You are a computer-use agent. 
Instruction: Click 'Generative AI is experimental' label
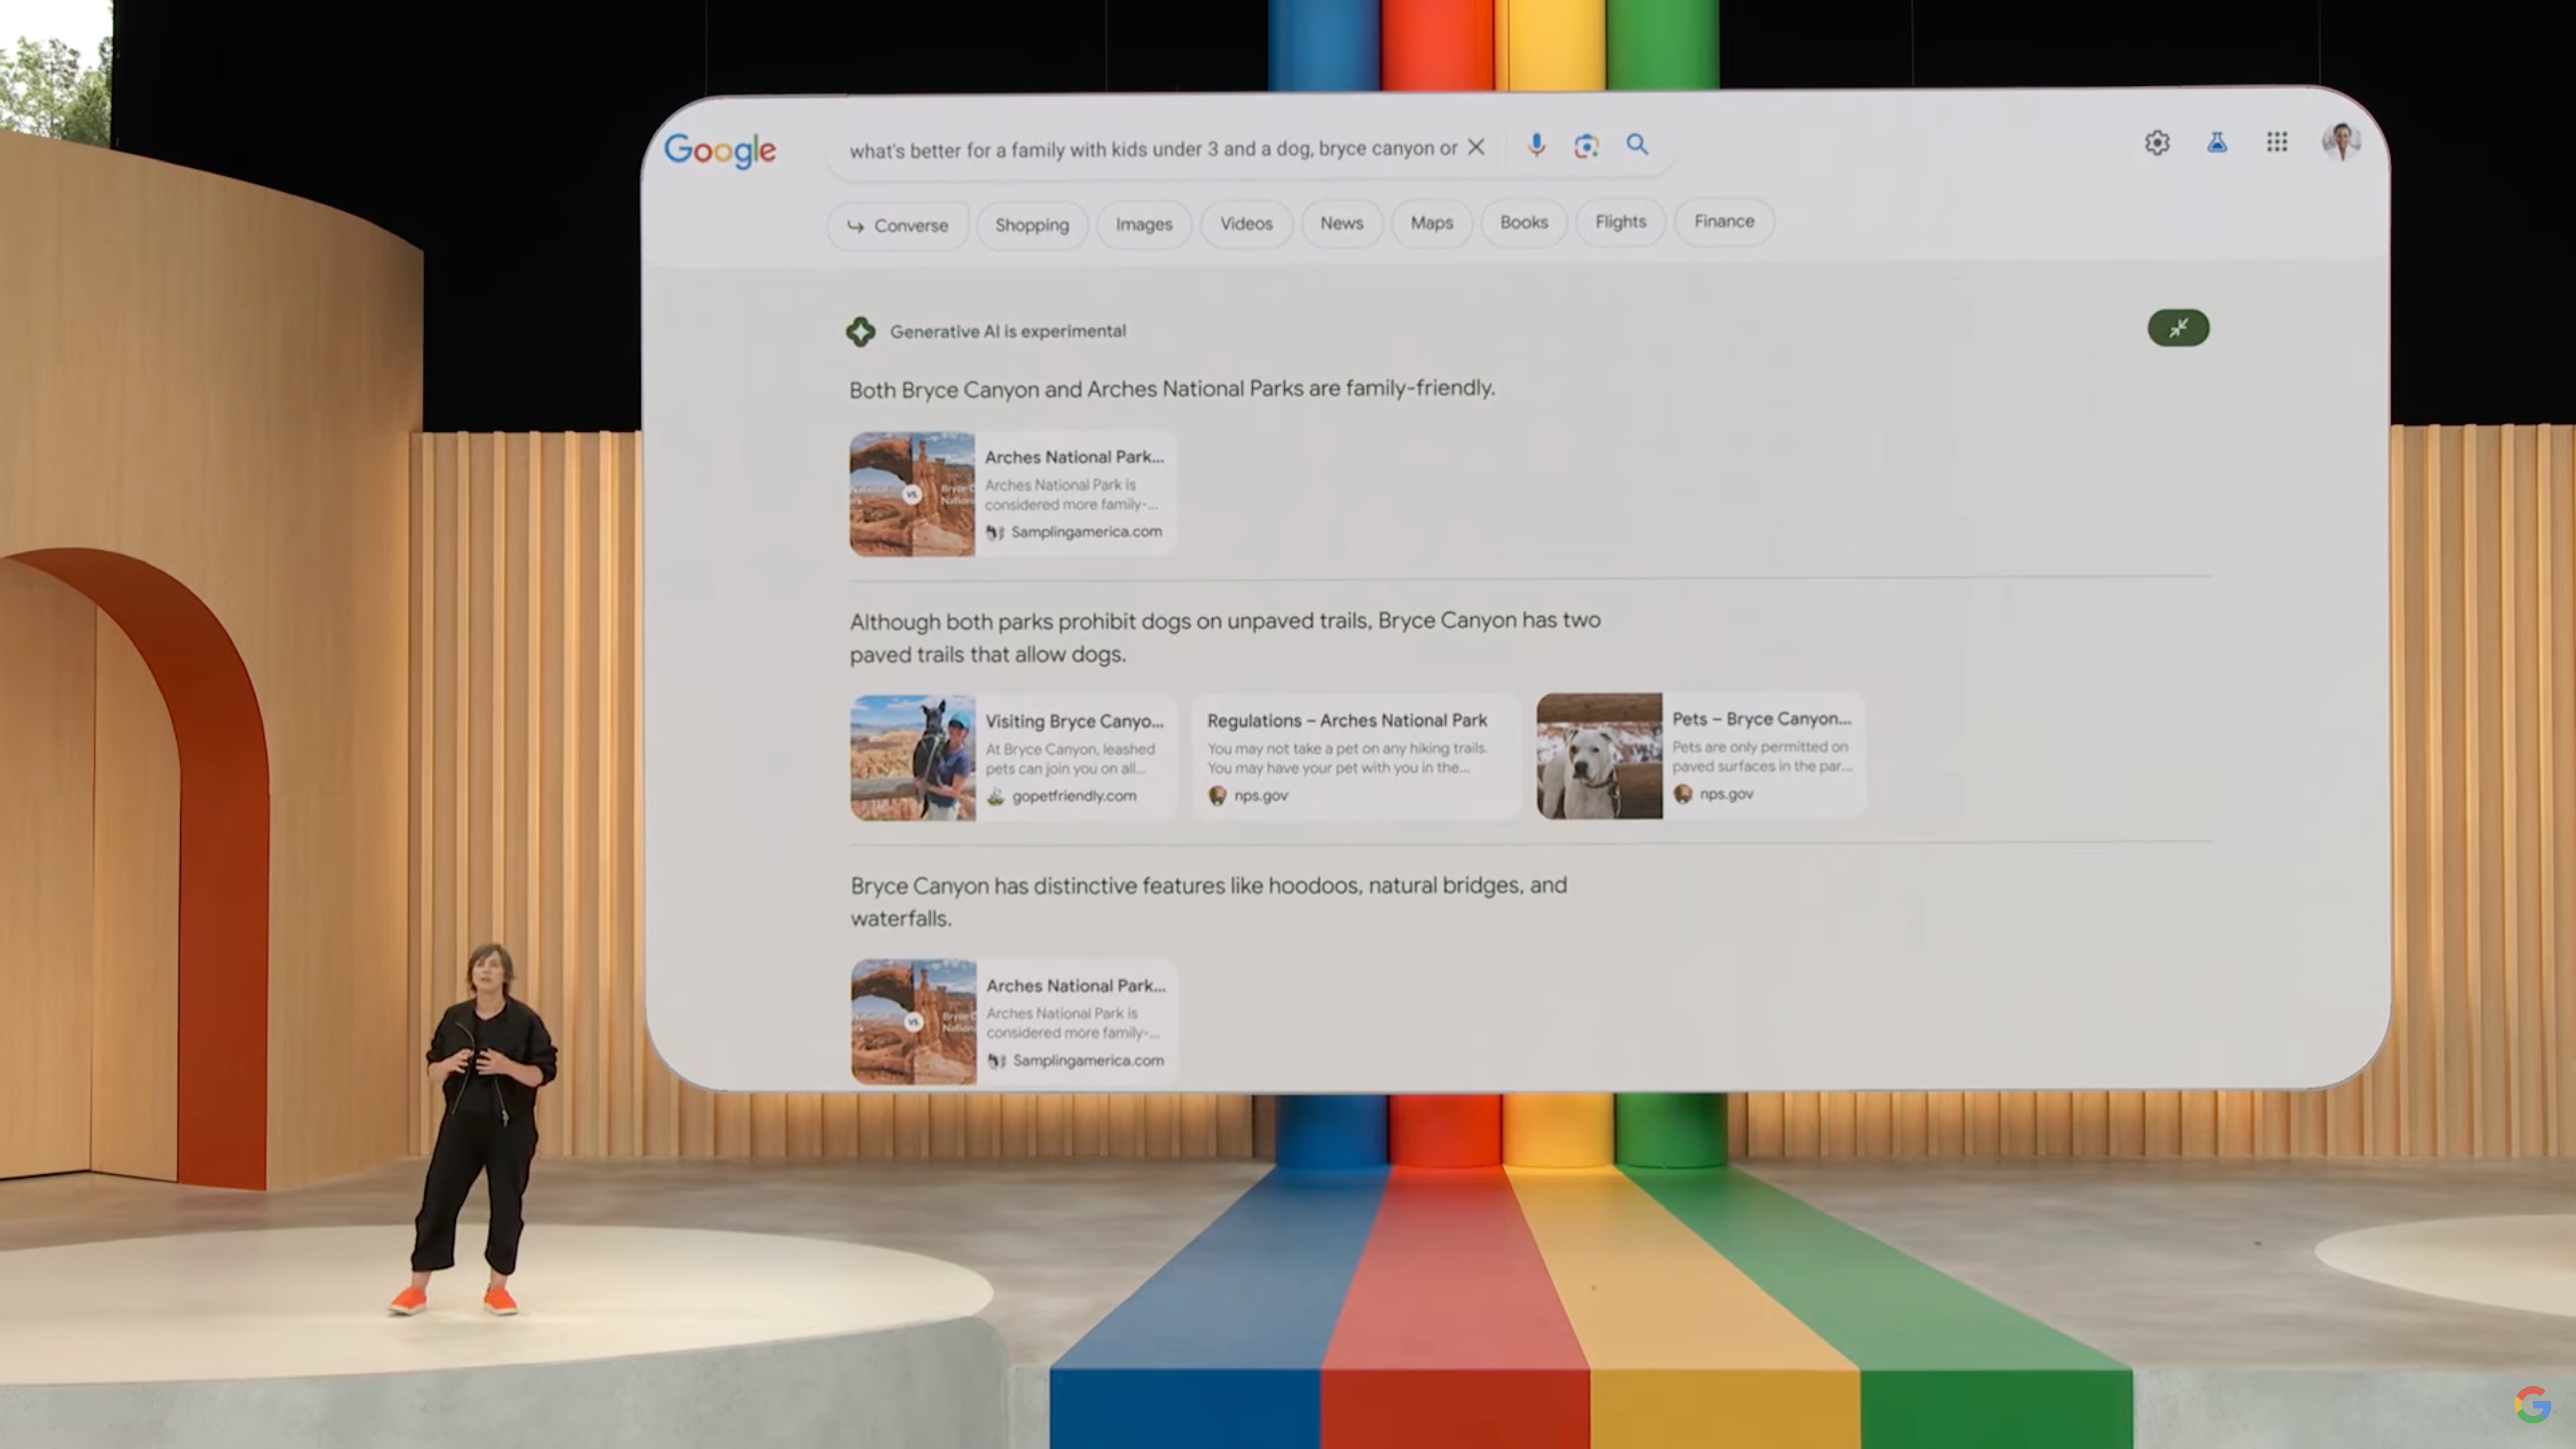(x=1008, y=331)
